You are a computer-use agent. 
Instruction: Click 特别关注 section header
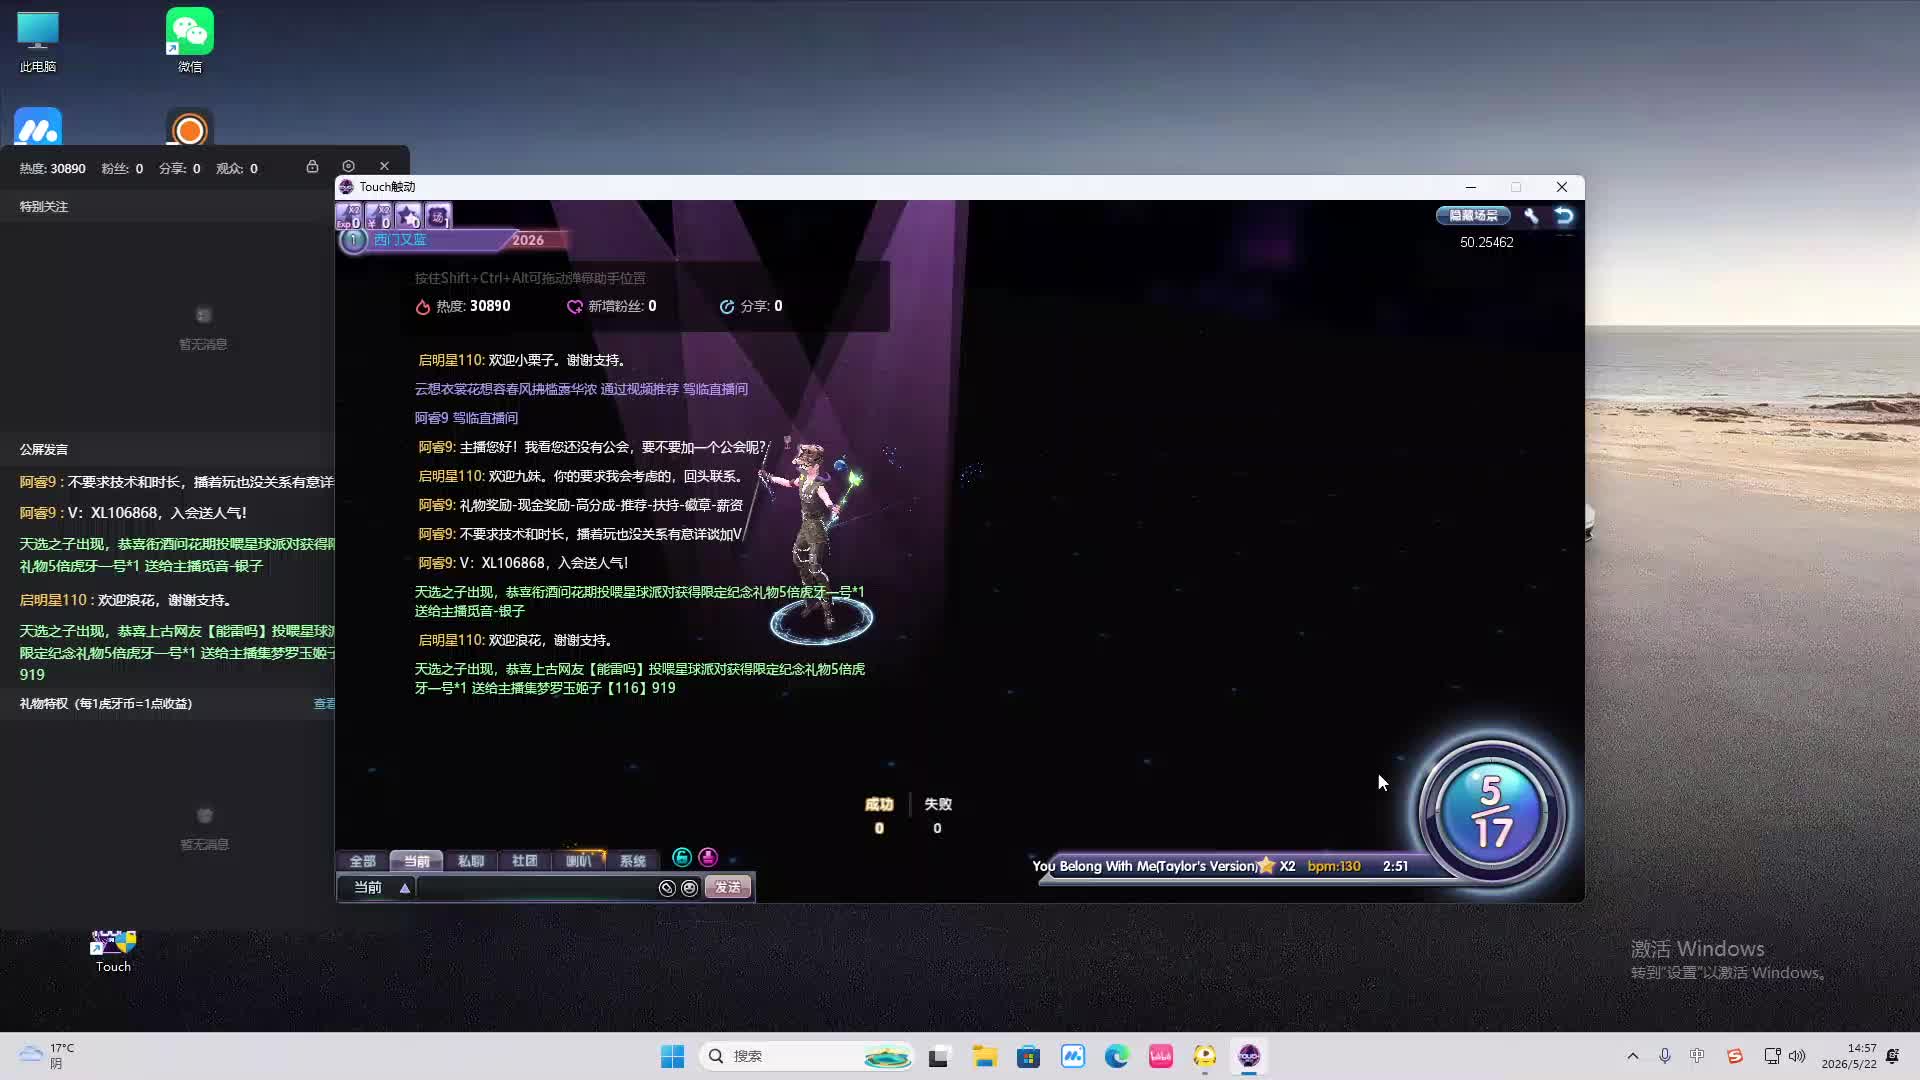[x=44, y=207]
